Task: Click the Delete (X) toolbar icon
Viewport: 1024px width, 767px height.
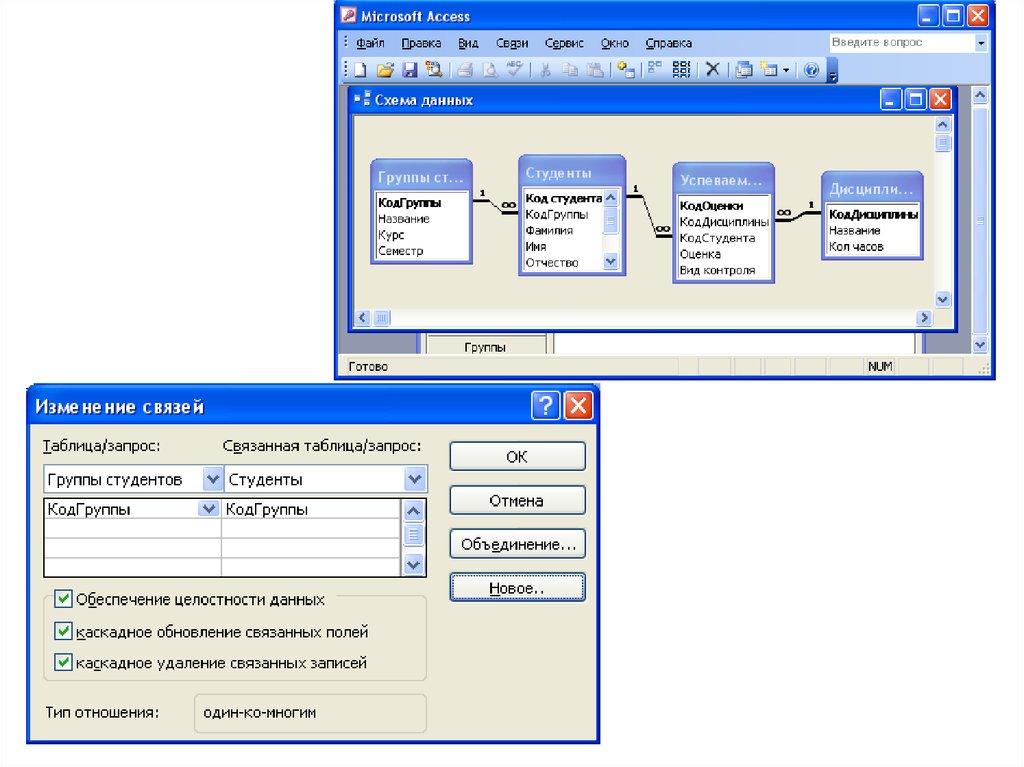Action: point(713,70)
